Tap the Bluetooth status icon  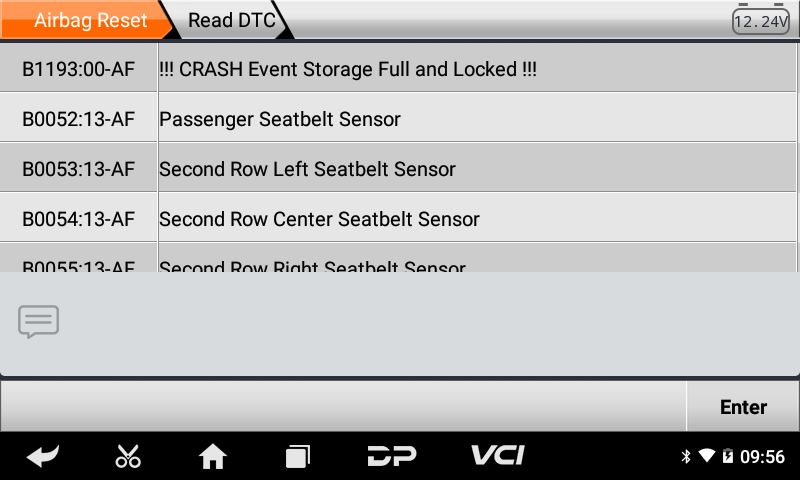tap(686, 457)
